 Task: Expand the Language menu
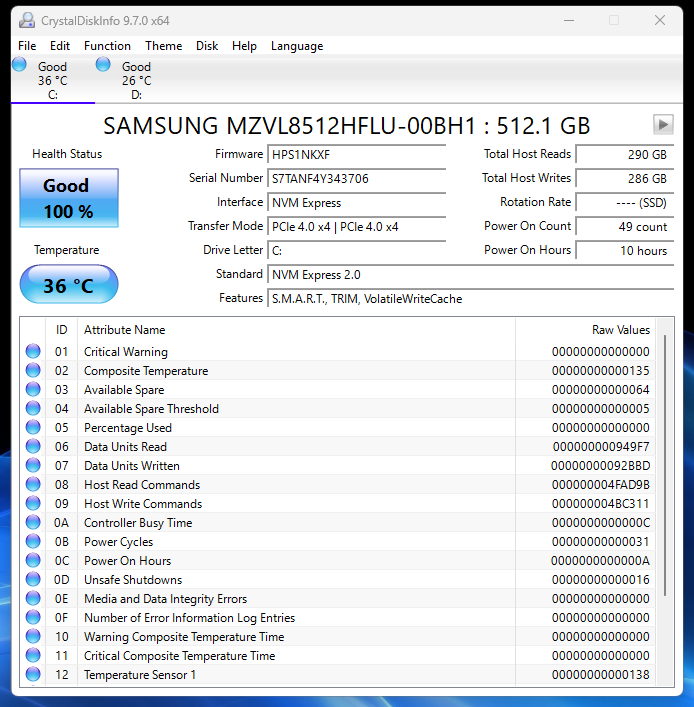(x=297, y=46)
